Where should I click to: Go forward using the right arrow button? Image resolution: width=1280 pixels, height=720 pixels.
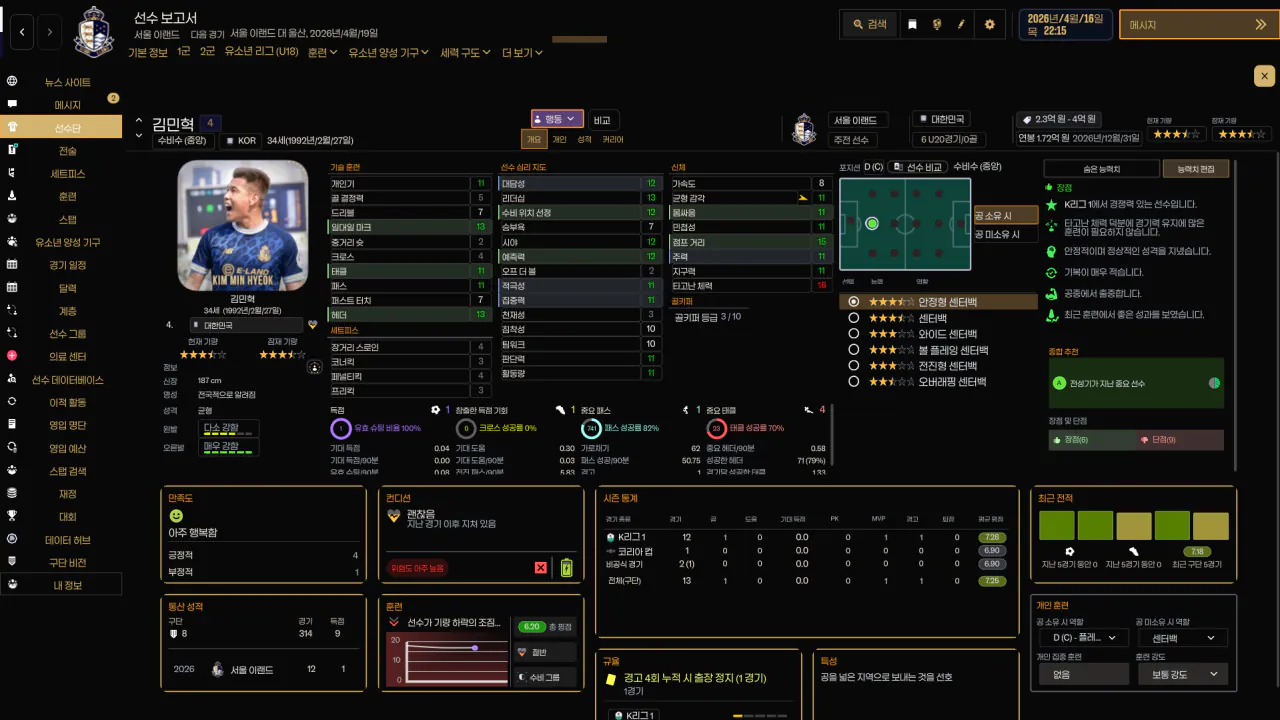[x=50, y=32]
